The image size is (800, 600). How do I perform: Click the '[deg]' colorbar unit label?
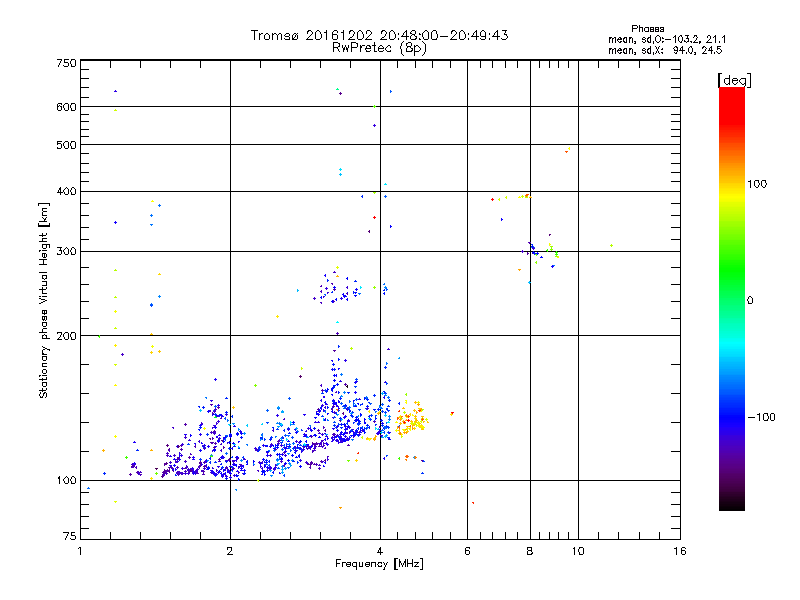tap(734, 80)
